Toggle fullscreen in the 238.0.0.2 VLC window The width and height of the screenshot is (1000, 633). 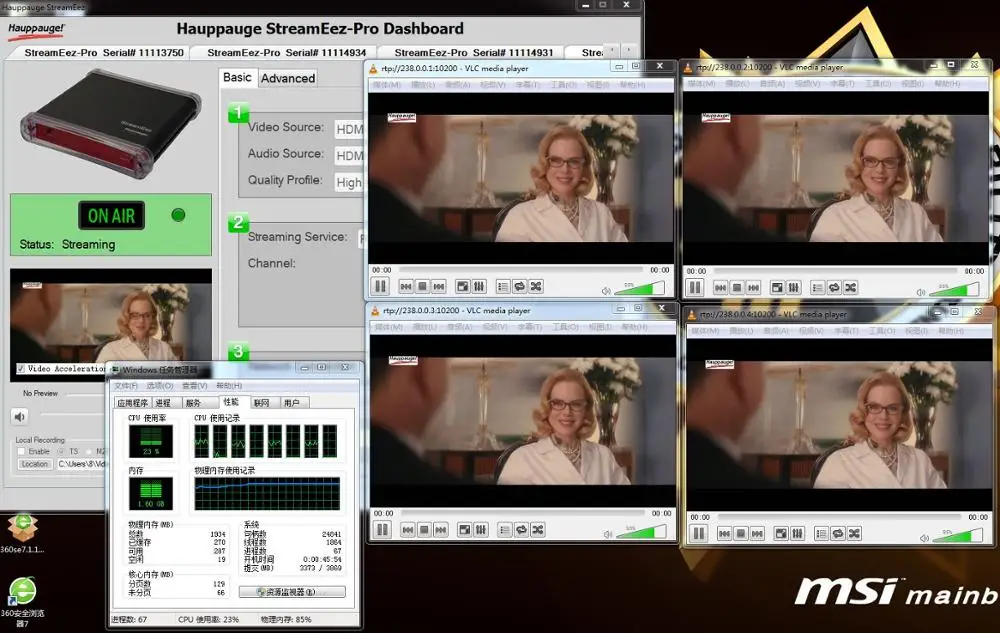click(777, 288)
